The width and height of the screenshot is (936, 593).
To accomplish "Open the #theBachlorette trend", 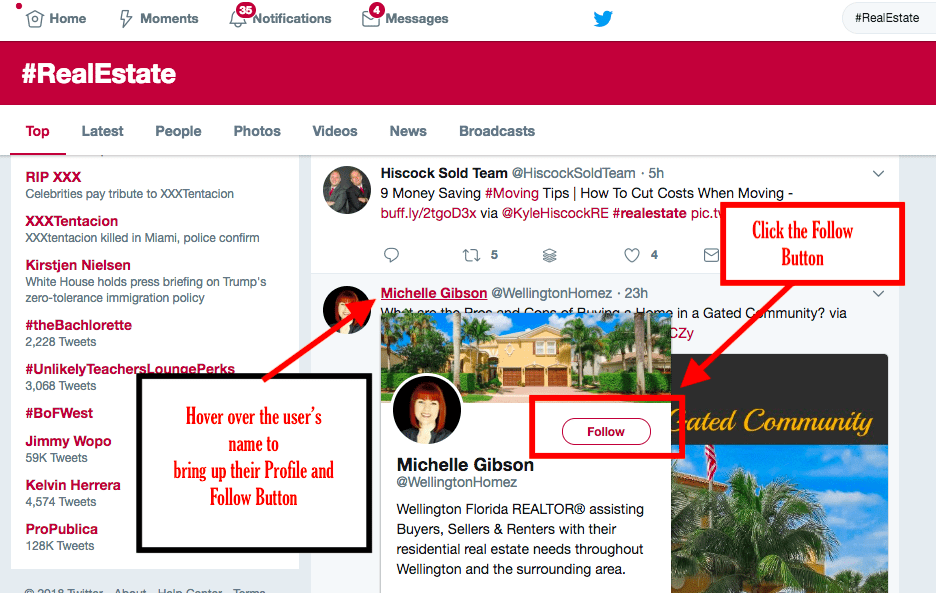I will (x=78, y=325).
